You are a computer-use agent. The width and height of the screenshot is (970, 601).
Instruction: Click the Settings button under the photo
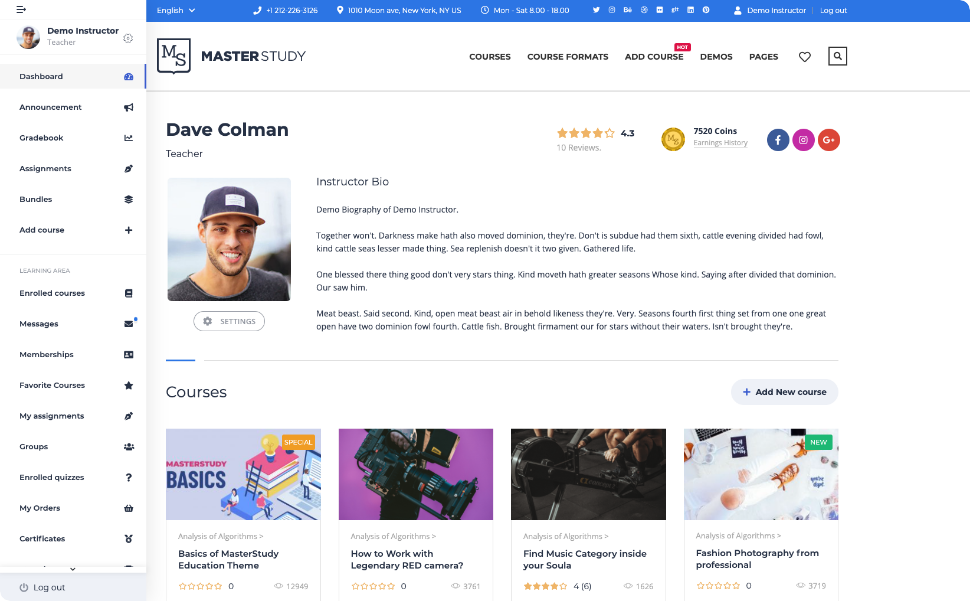click(x=229, y=321)
